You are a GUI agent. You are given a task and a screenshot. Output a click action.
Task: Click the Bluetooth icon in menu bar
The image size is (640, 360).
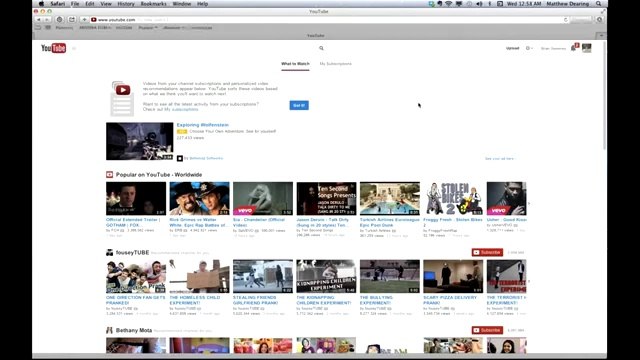[490, 4]
